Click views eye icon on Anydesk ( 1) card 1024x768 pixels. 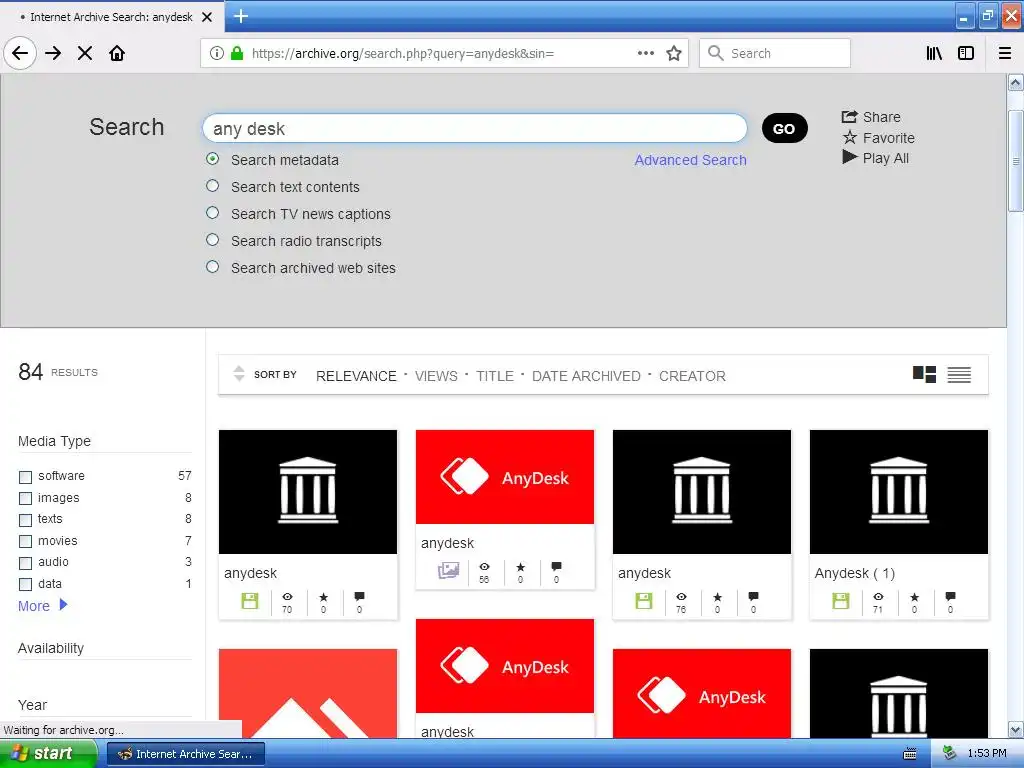point(878,596)
